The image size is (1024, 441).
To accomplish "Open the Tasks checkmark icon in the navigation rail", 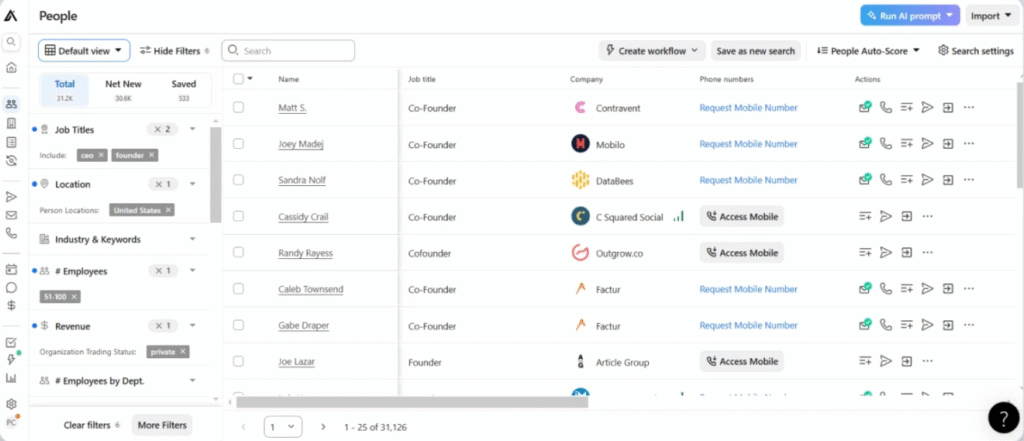I will coord(11,342).
